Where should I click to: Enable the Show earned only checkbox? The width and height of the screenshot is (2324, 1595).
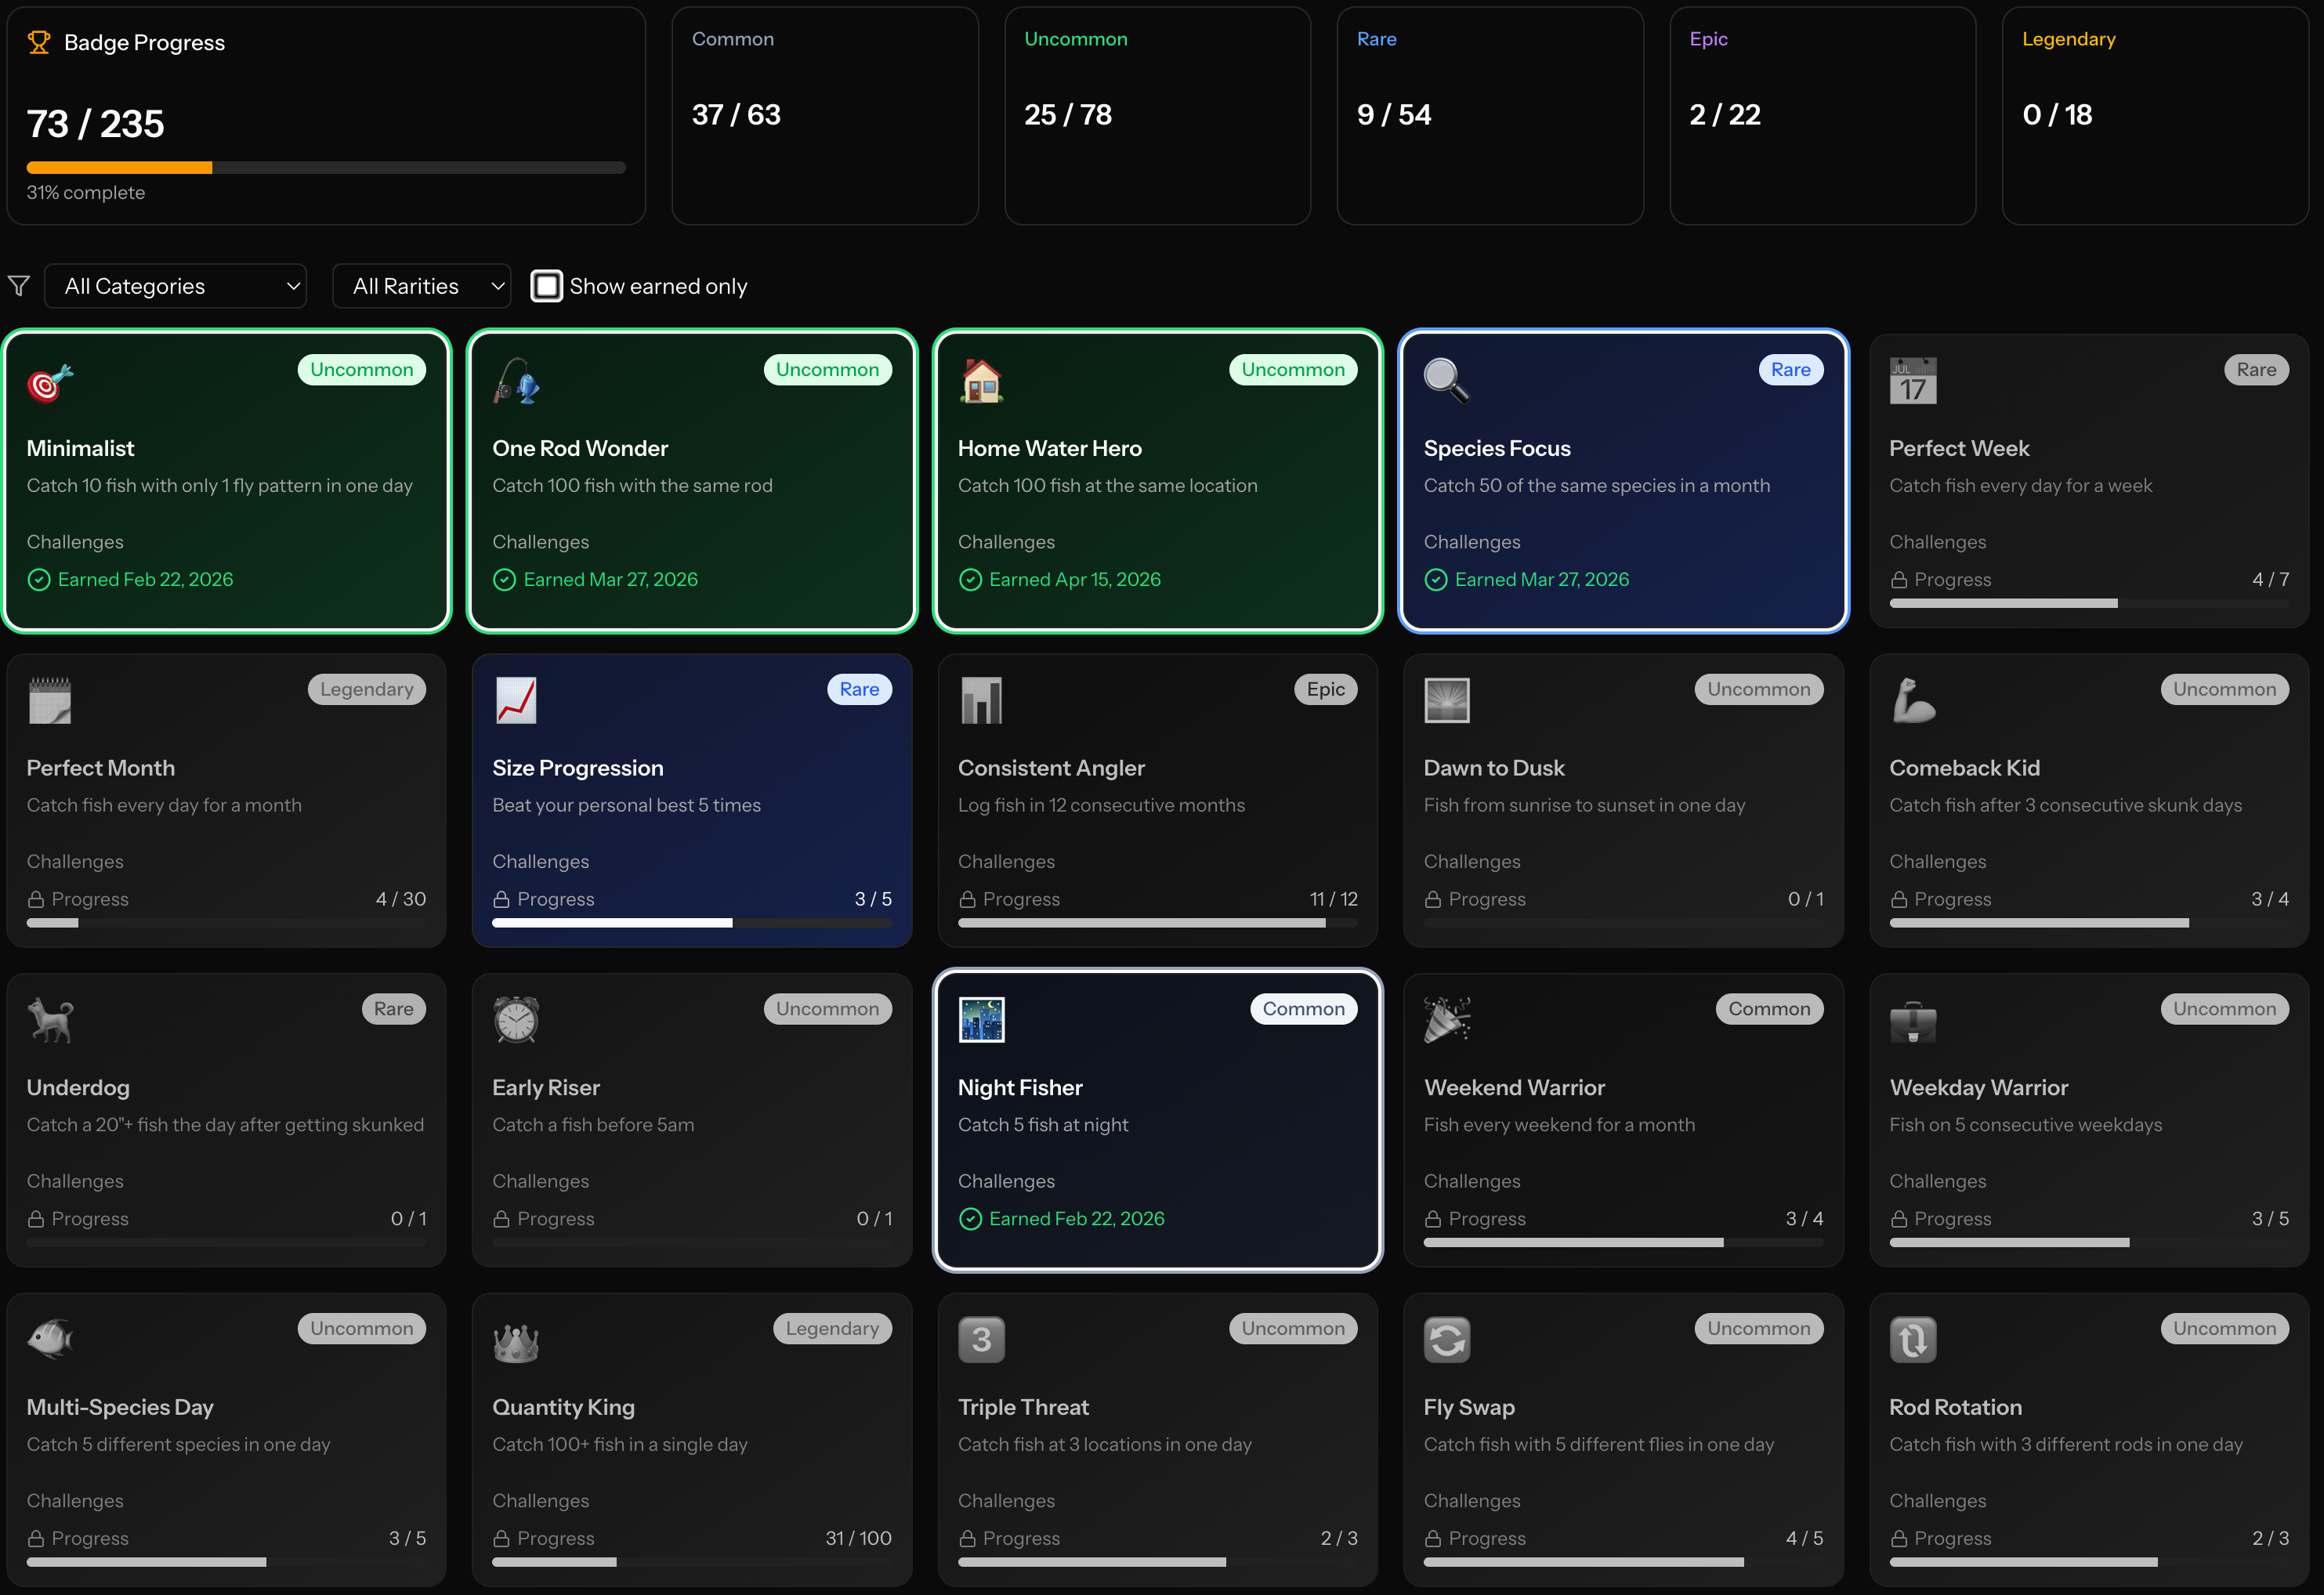(546, 286)
